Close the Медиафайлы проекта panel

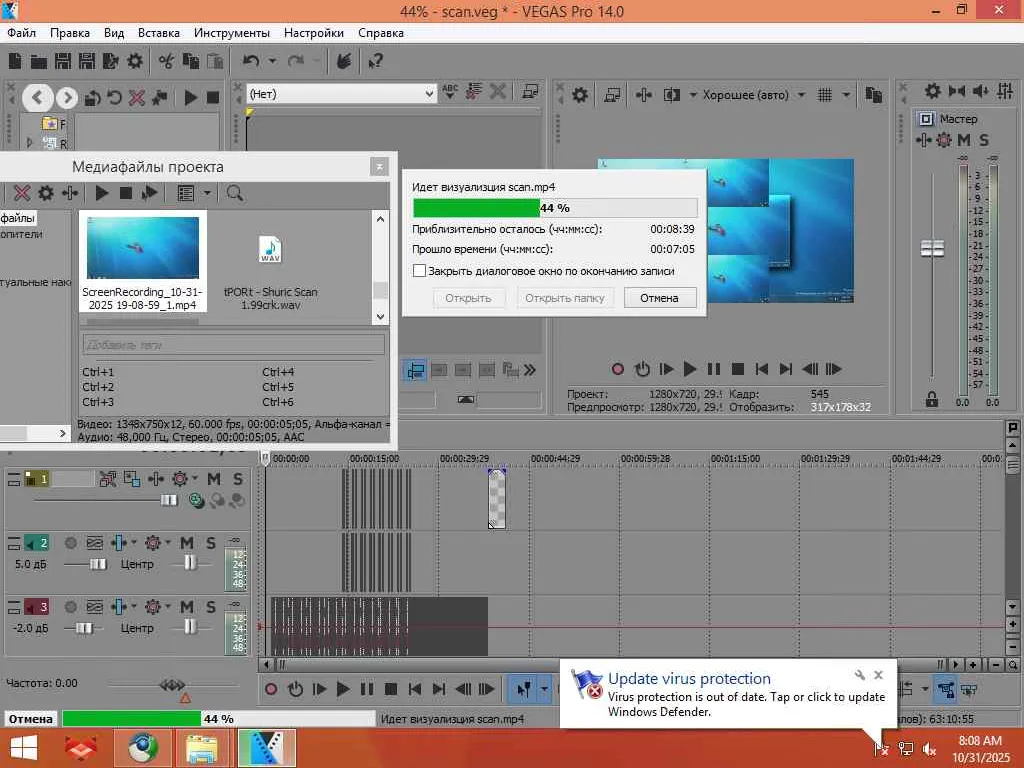(x=379, y=167)
